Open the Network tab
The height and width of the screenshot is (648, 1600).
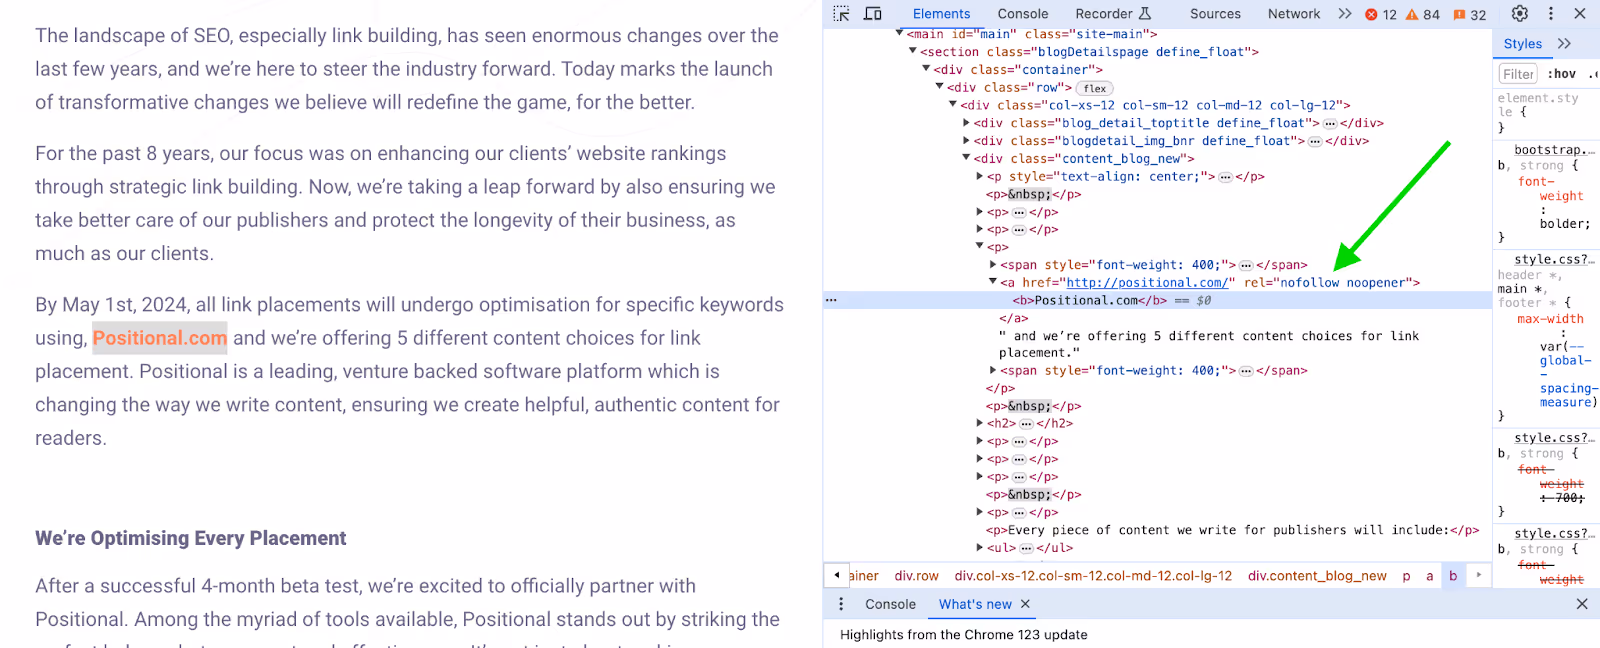tap(1294, 14)
